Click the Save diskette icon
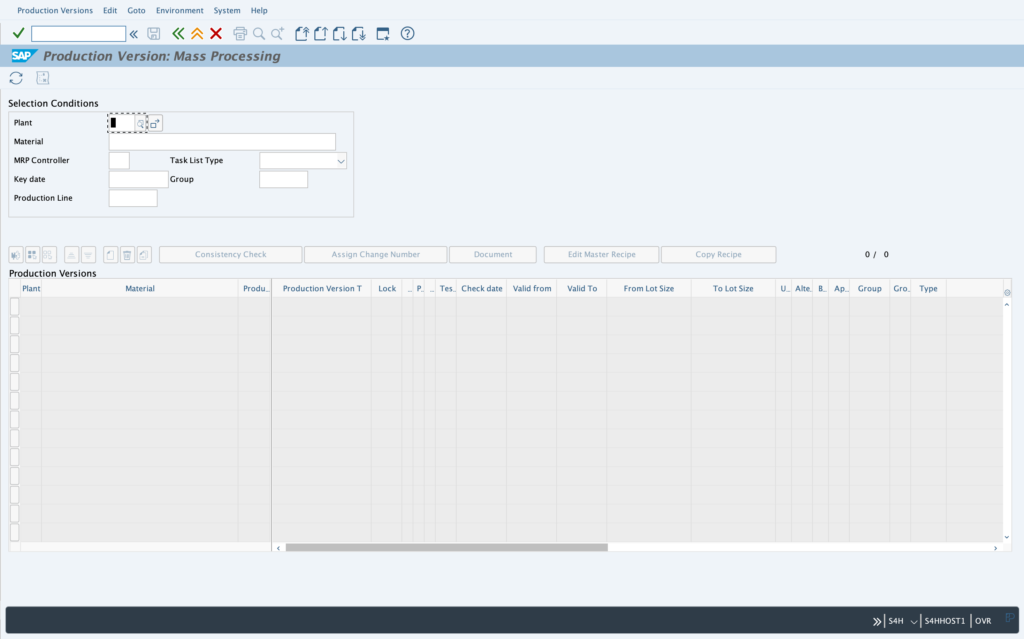Viewport: 1024px width, 639px height. click(x=153, y=34)
